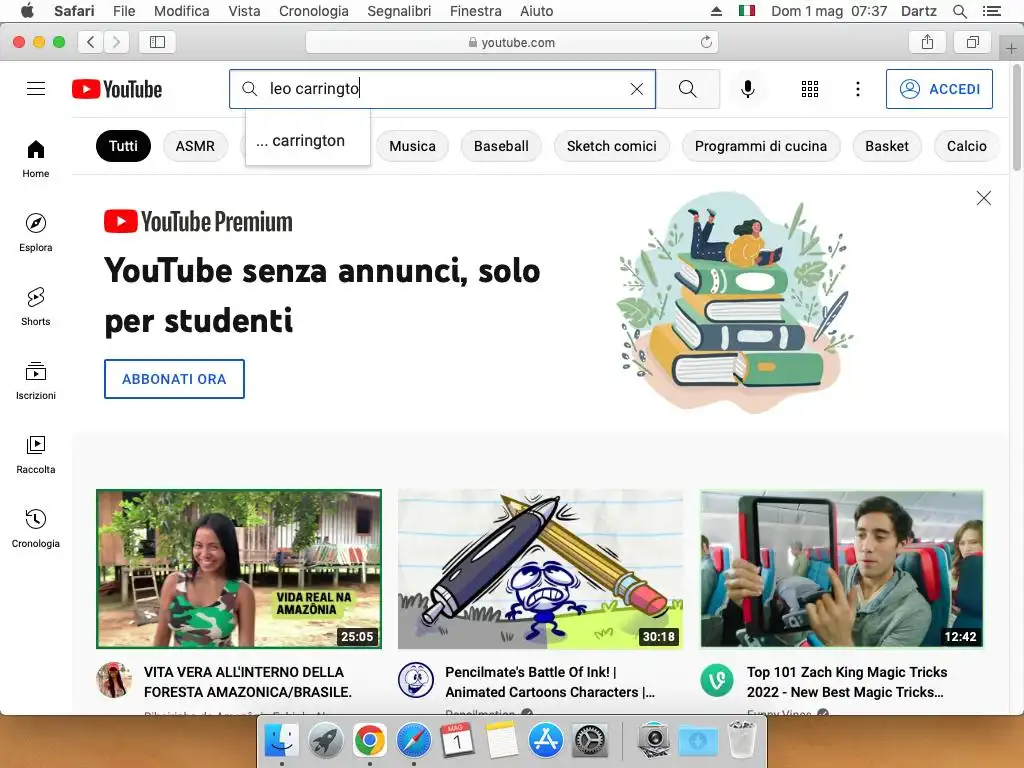Open Spotlight search in the menu bar

[959, 11]
